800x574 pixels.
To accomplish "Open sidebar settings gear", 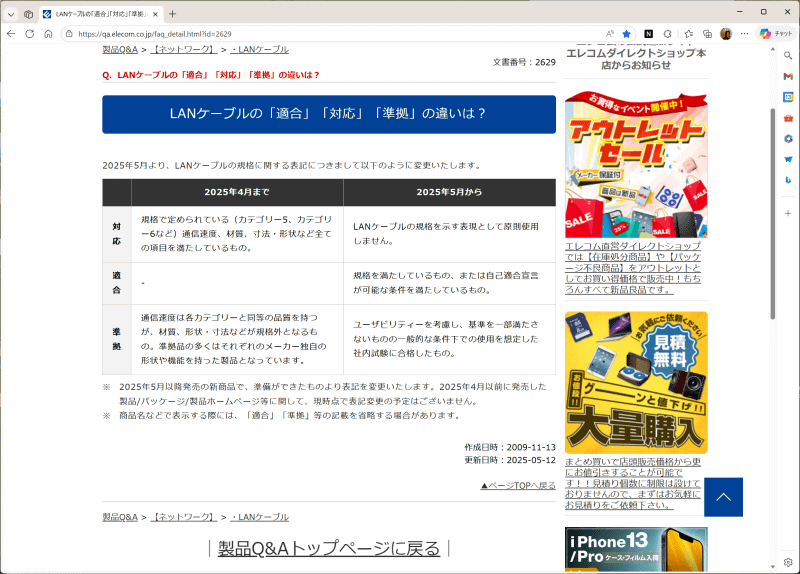I will (788, 562).
